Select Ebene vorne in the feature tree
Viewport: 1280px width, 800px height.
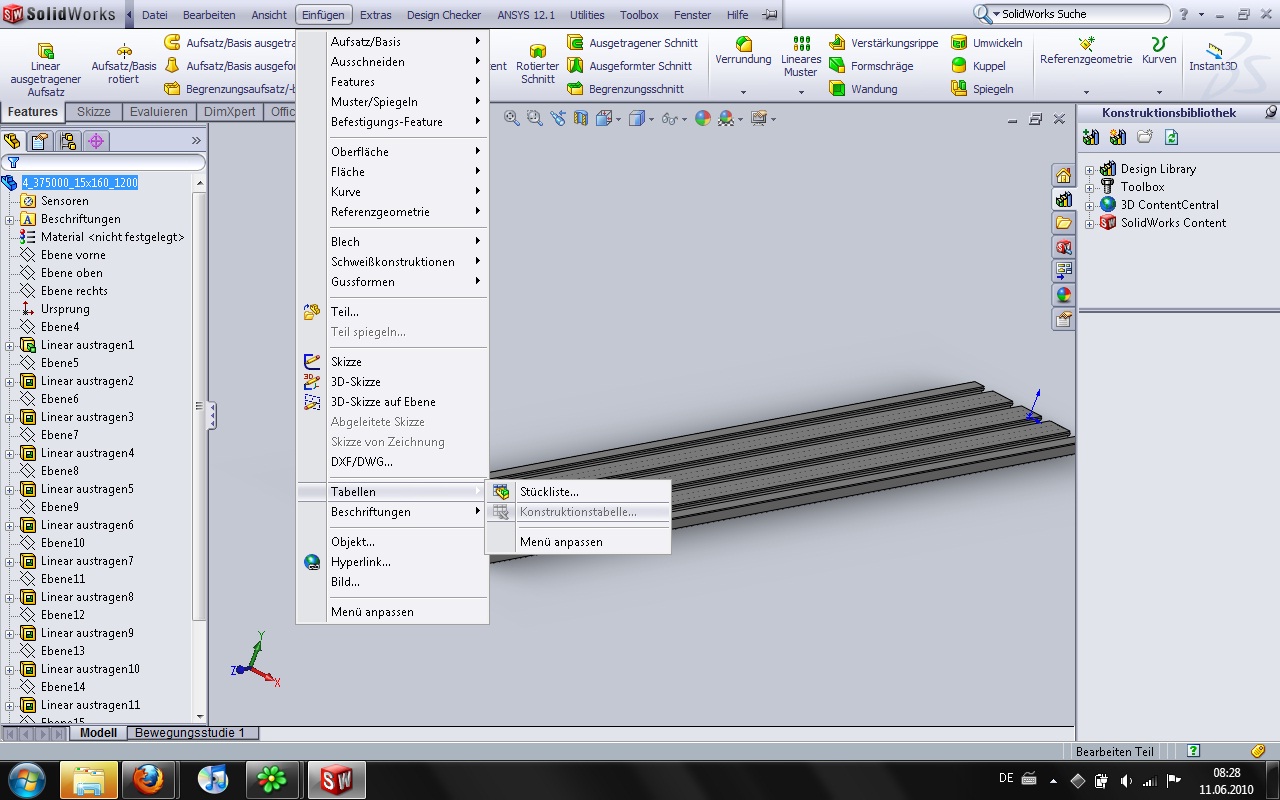[x=73, y=255]
